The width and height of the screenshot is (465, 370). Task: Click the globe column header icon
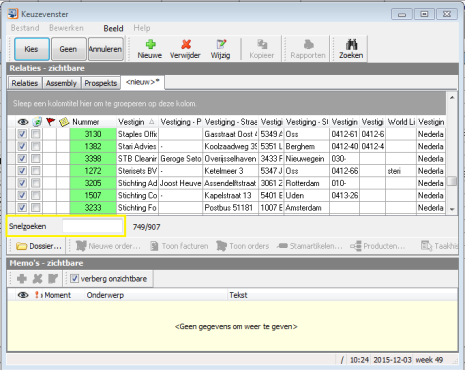37,122
